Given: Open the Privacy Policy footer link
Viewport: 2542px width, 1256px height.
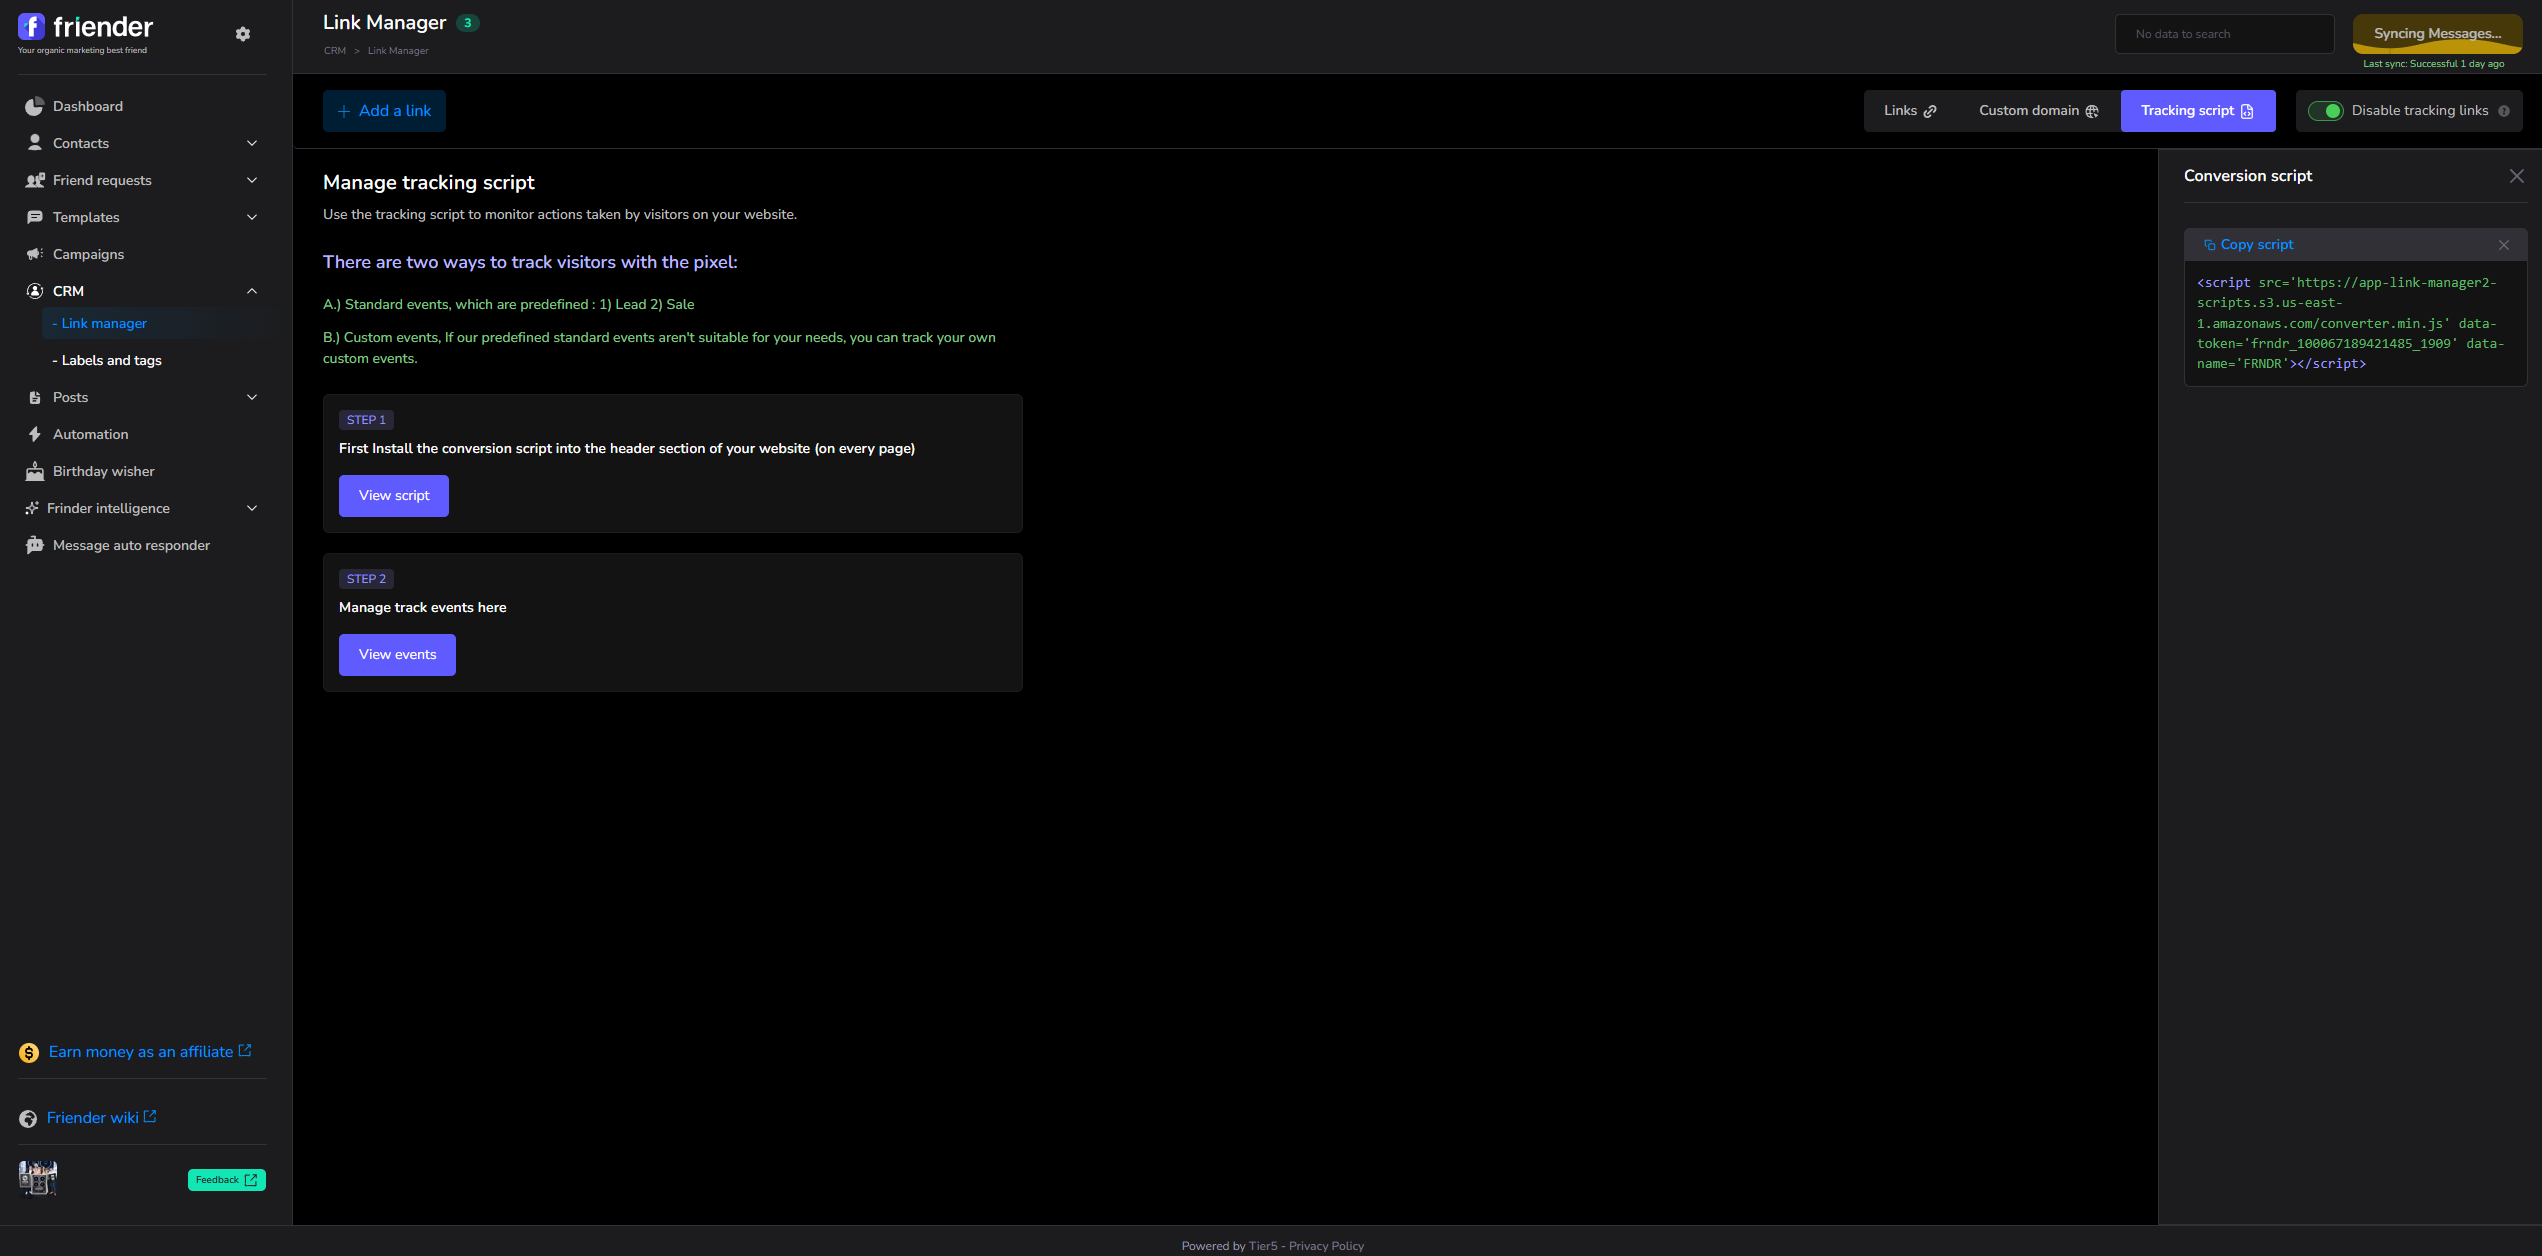Looking at the screenshot, I should [1326, 1246].
